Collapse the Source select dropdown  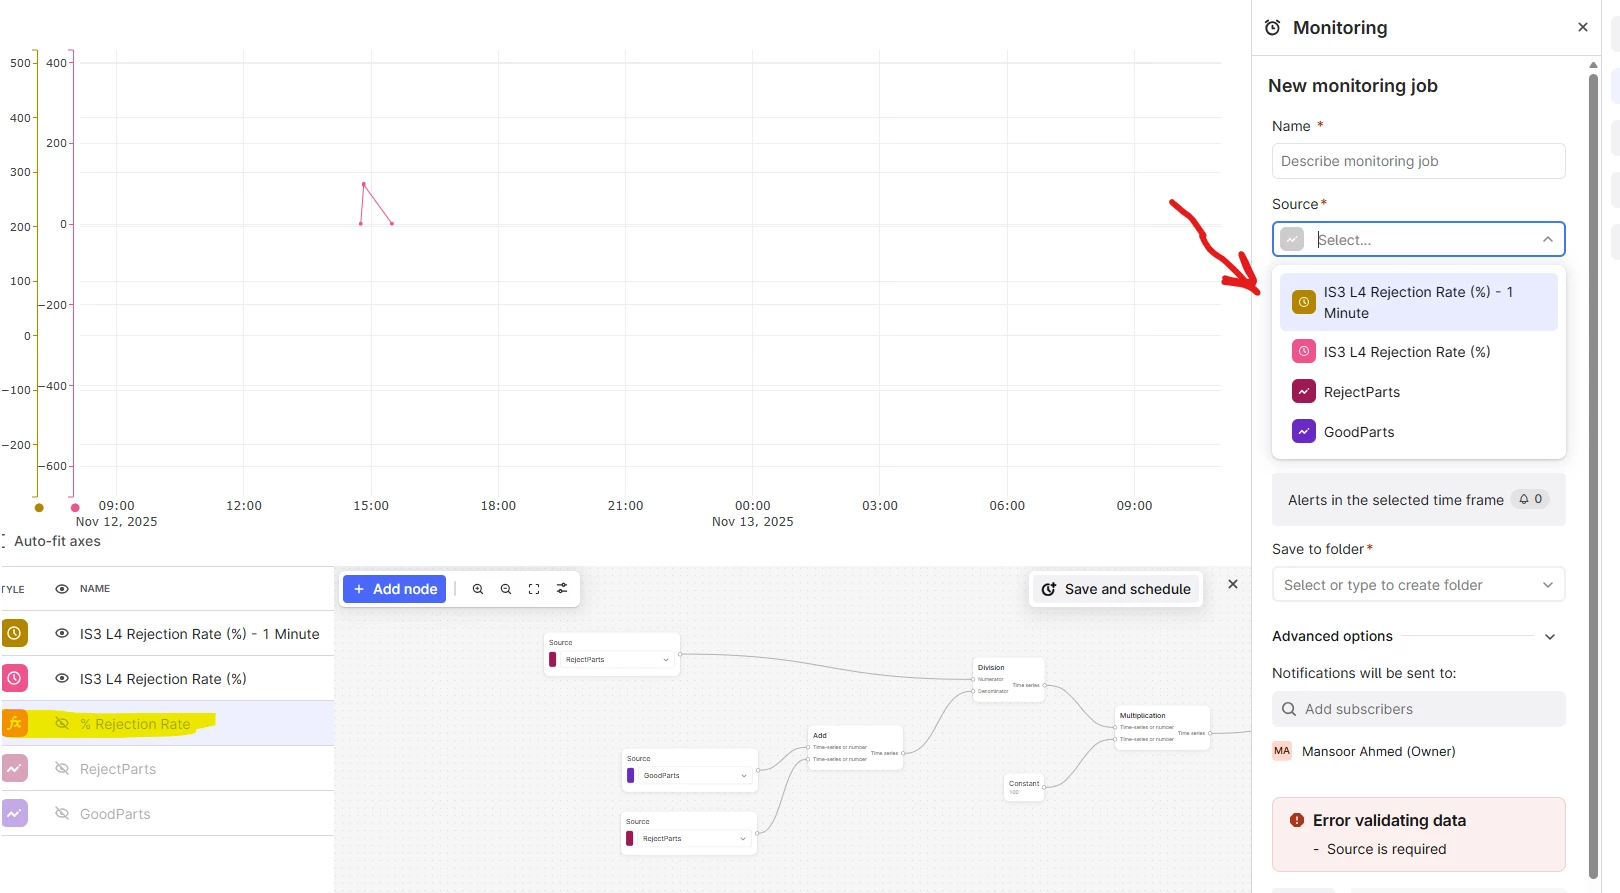pos(1547,239)
